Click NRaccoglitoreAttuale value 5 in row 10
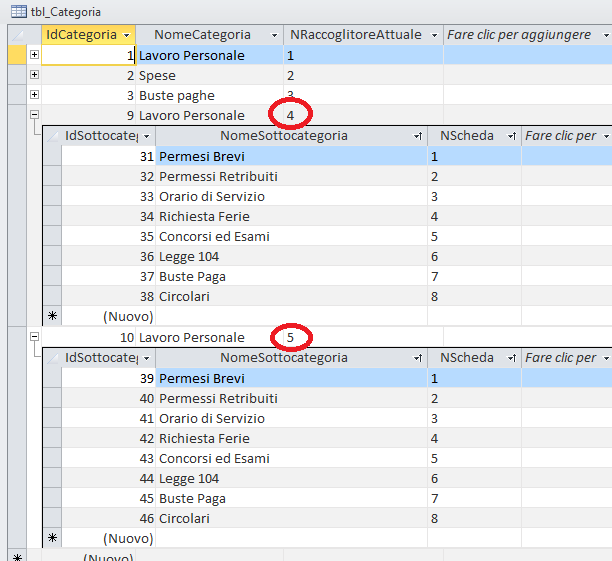612x561 pixels. [x=363, y=337]
